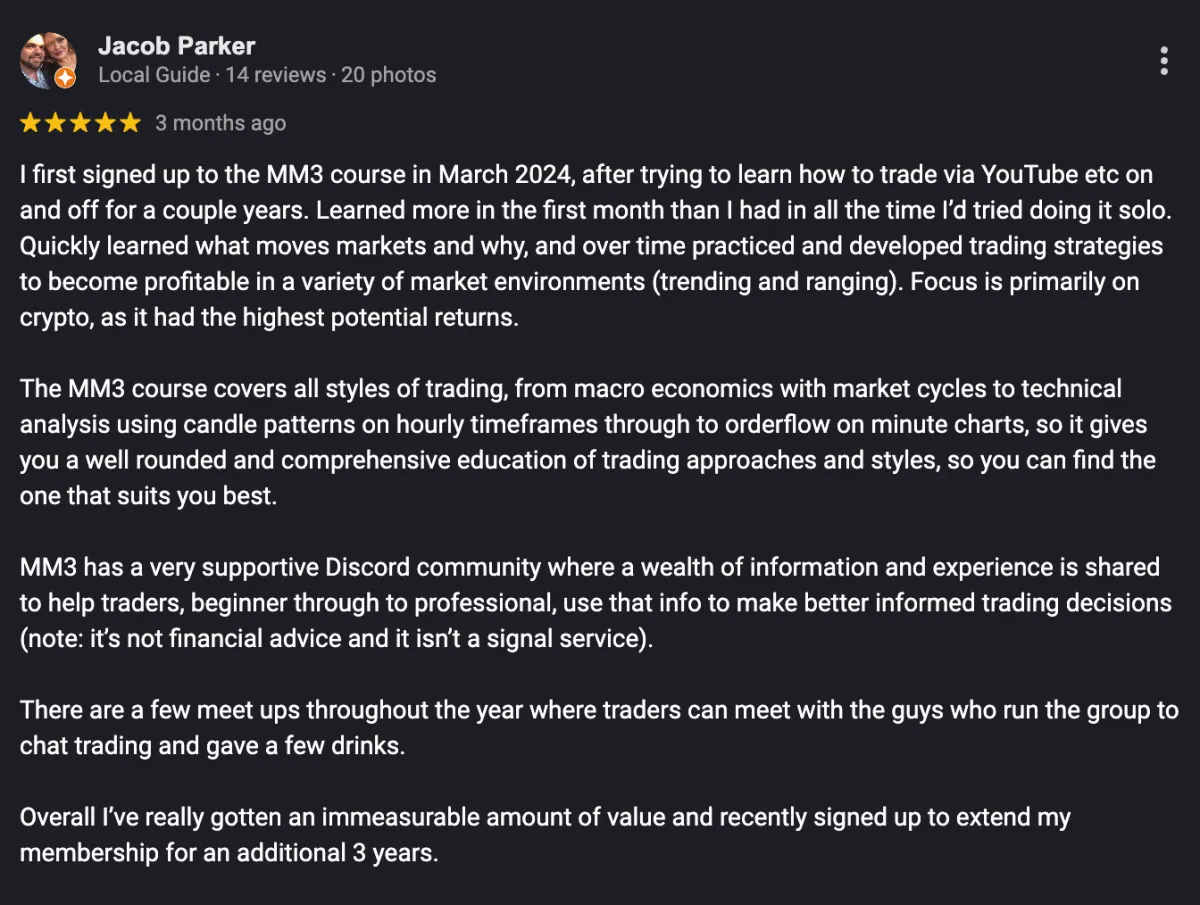Click the word 'YouTube' in the review
Image resolution: width=1200 pixels, height=905 pixels.
pyautogui.click(x=1029, y=175)
